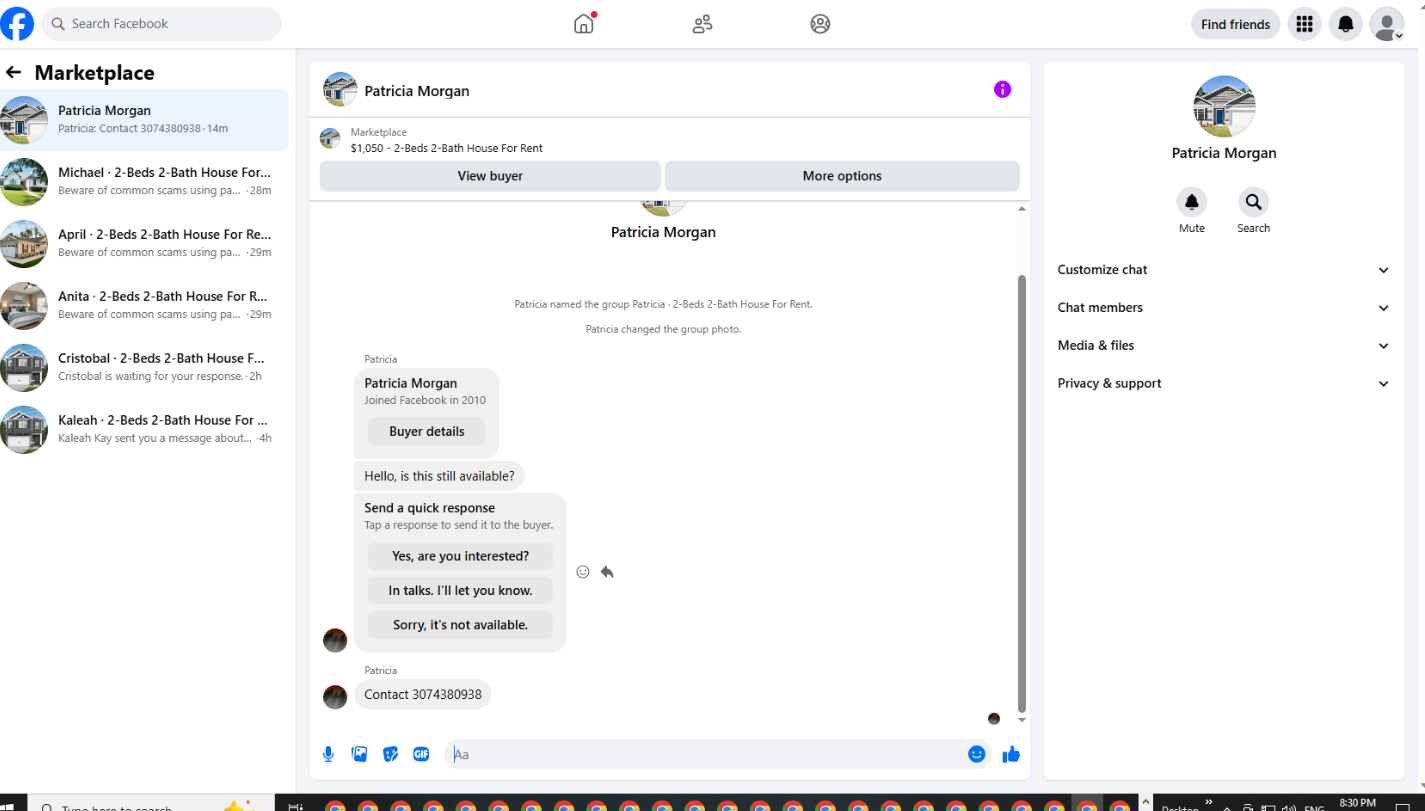Send quick response "Yes, are you interested?"
This screenshot has height=811, width=1425.
pyautogui.click(x=461, y=556)
